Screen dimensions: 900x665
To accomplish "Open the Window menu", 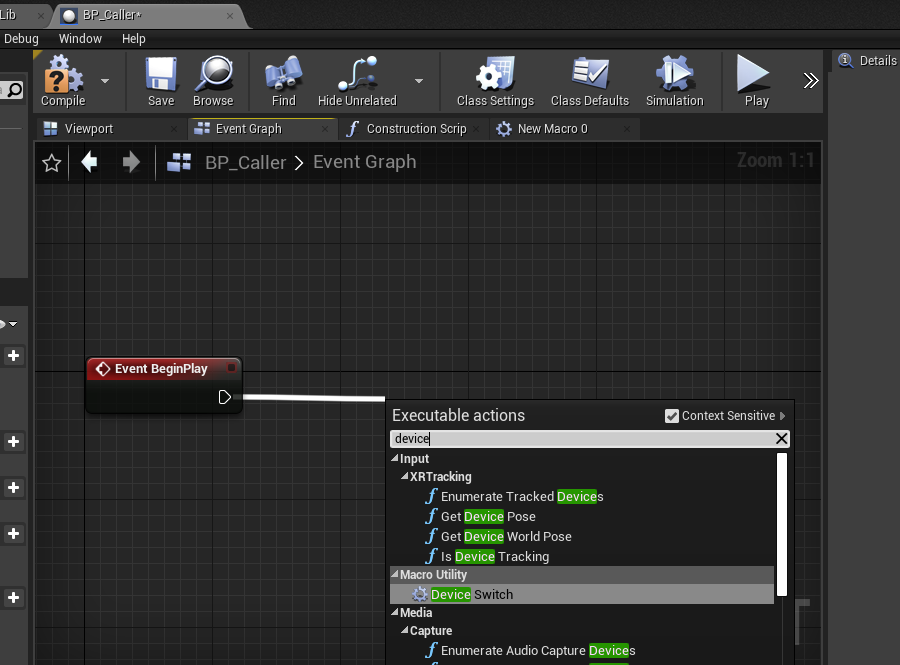I will 80,38.
